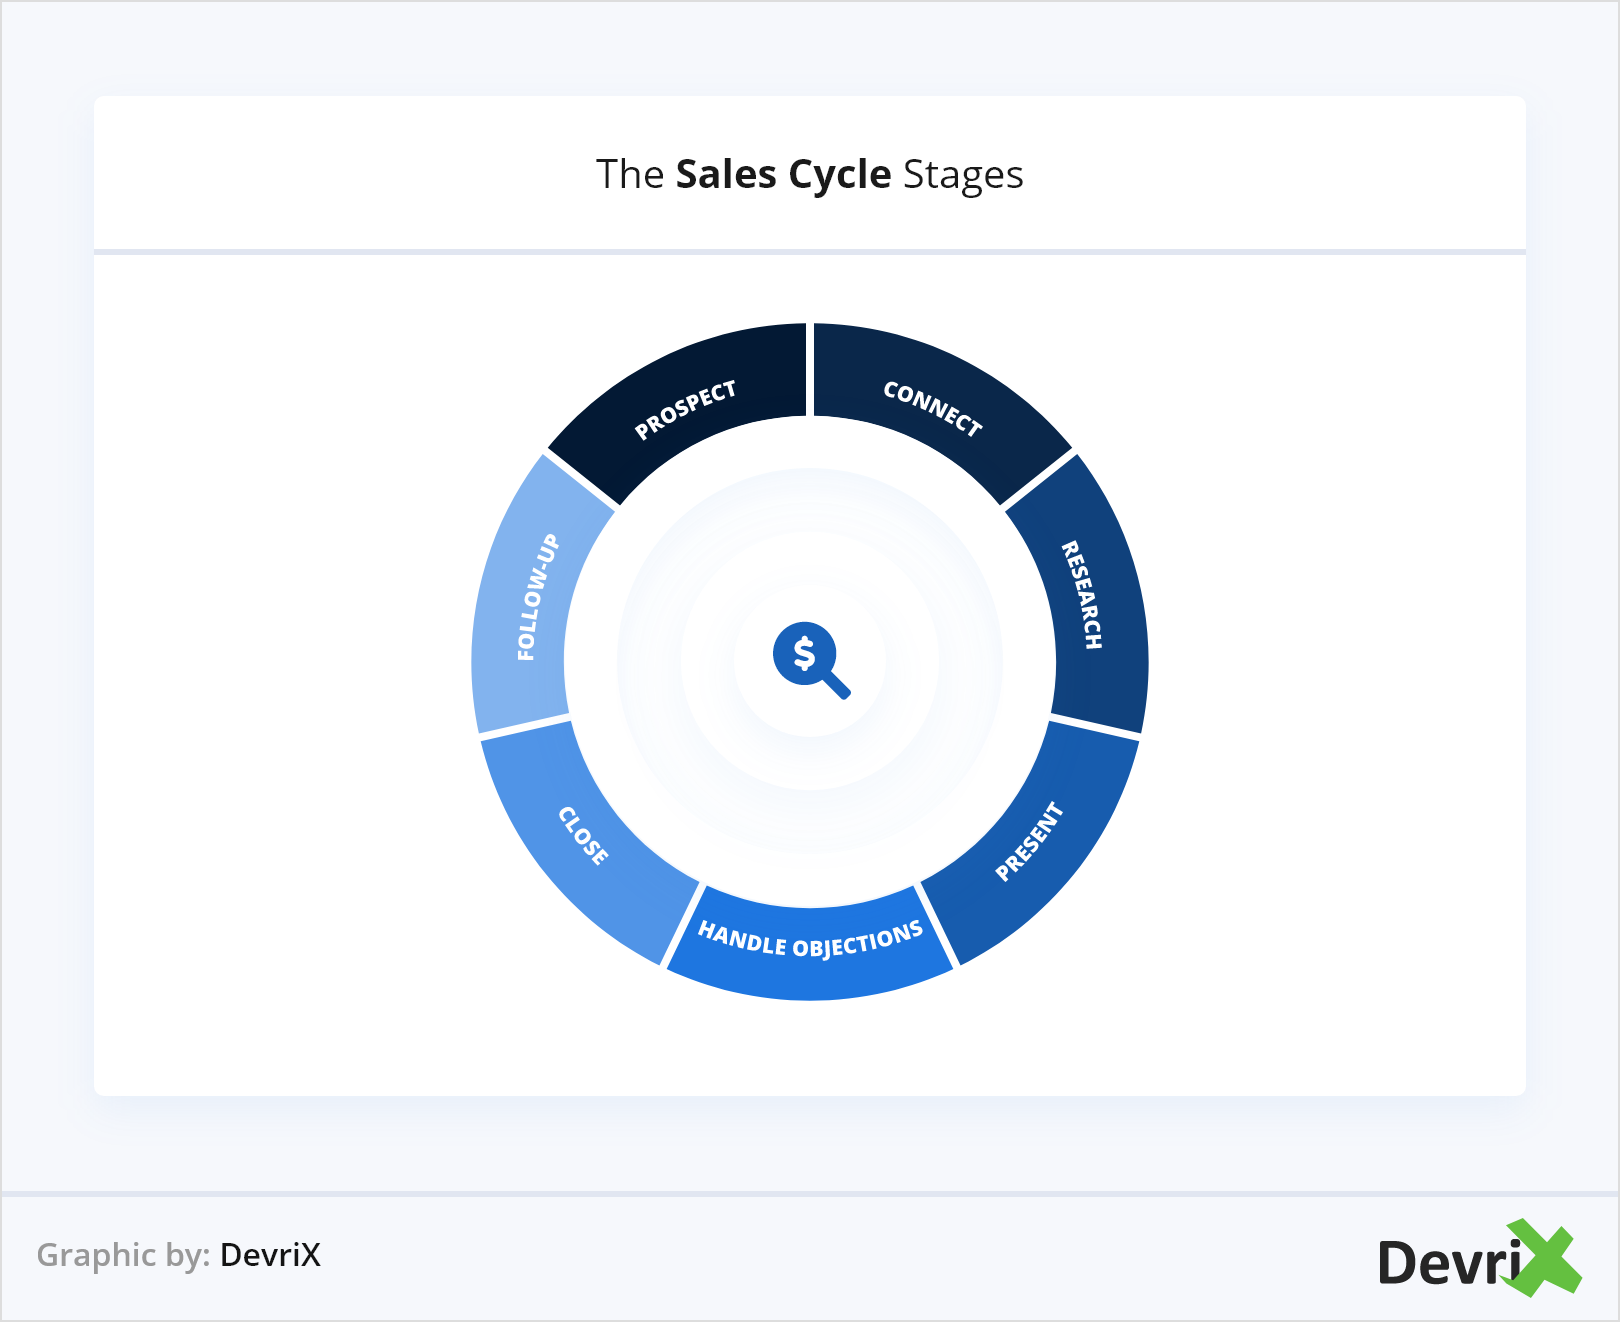The height and width of the screenshot is (1322, 1620).
Task: Click the dollar magnifying glass icon
Action: [x=810, y=659]
